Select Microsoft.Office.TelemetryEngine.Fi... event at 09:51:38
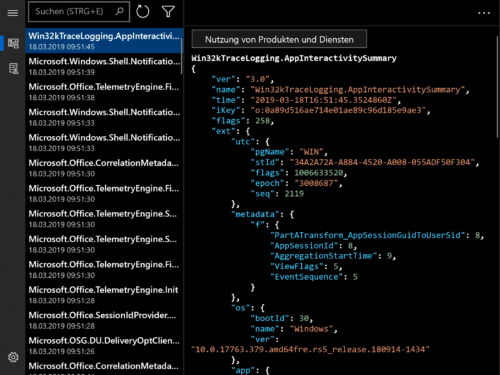500x375 pixels. [104, 91]
